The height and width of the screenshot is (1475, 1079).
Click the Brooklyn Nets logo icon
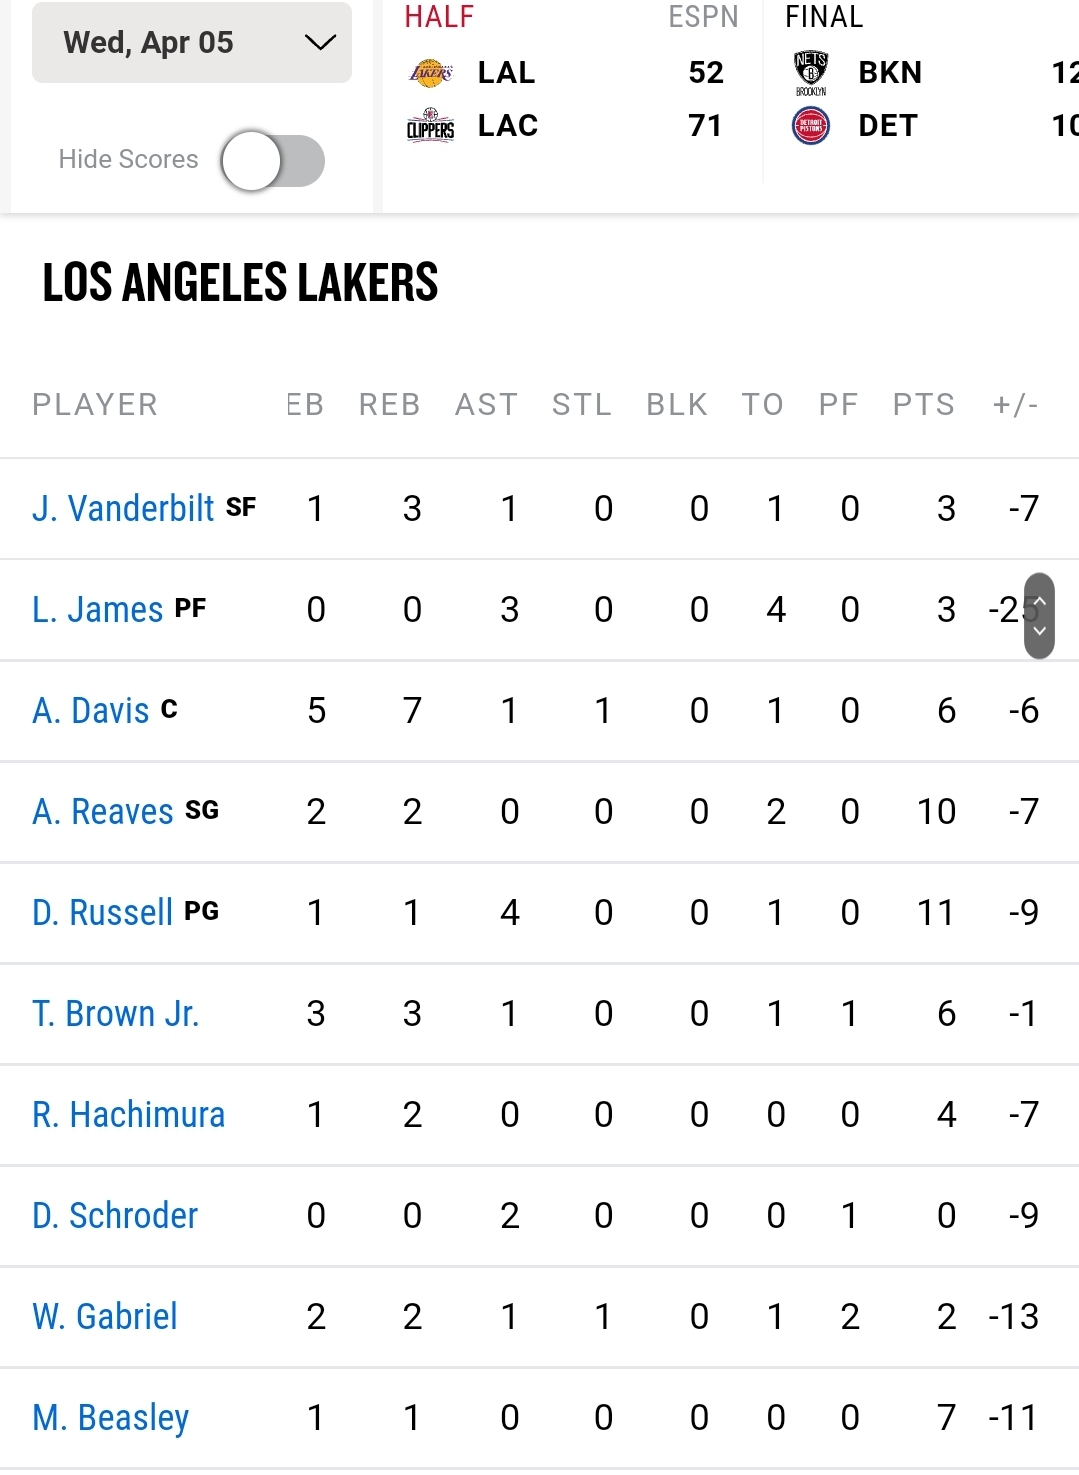click(811, 72)
